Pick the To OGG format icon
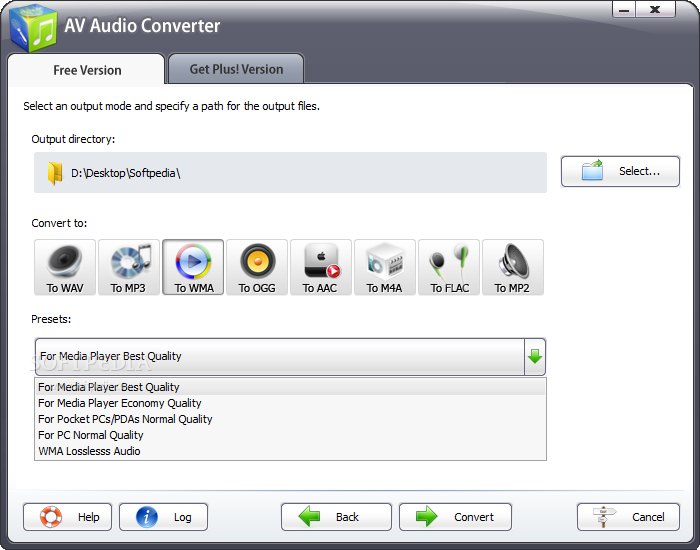This screenshot has width=700, height=550. click(x=257, y=267)
